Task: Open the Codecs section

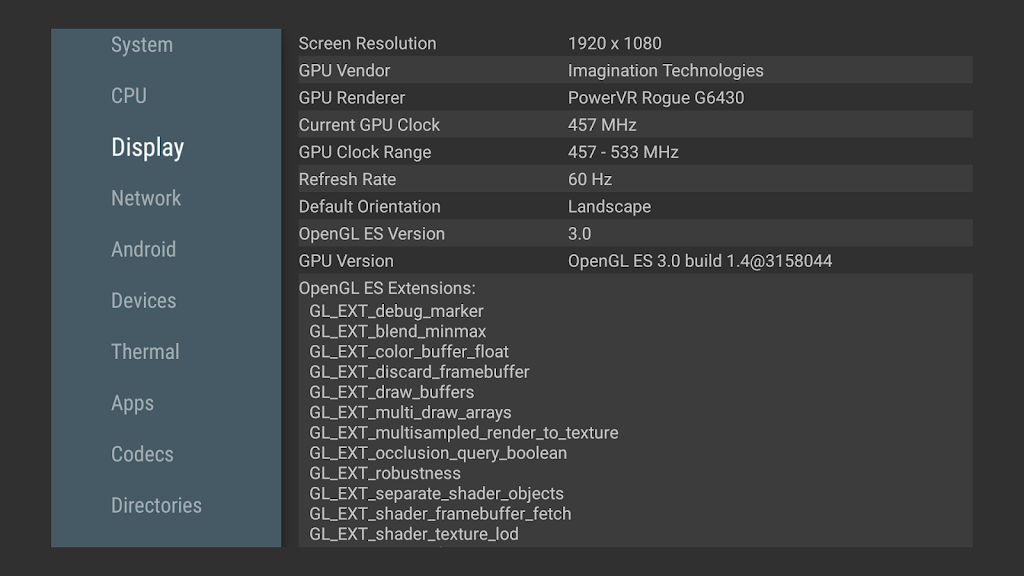Action: (x=142, y=454)
